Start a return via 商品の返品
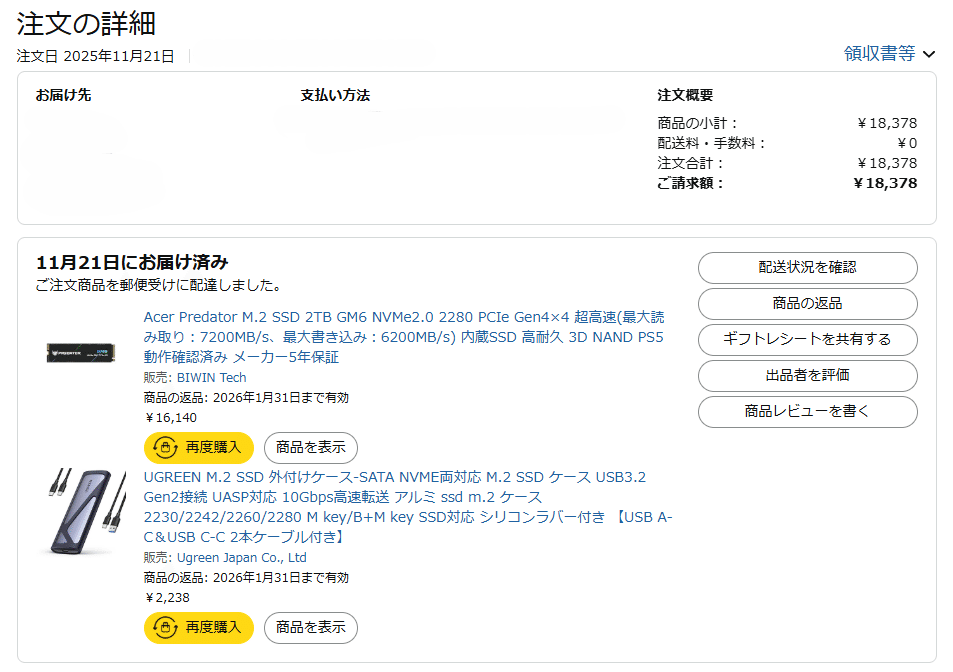Viewport: 953px width, 672px height. tap(807, 304)
